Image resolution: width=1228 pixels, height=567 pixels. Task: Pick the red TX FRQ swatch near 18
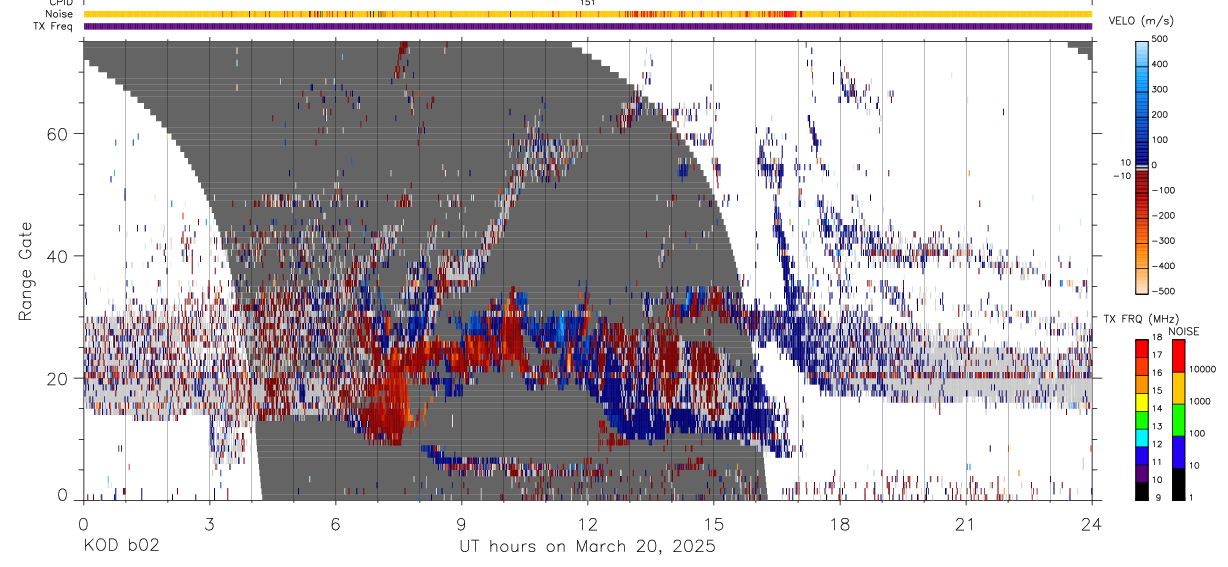1141,347
